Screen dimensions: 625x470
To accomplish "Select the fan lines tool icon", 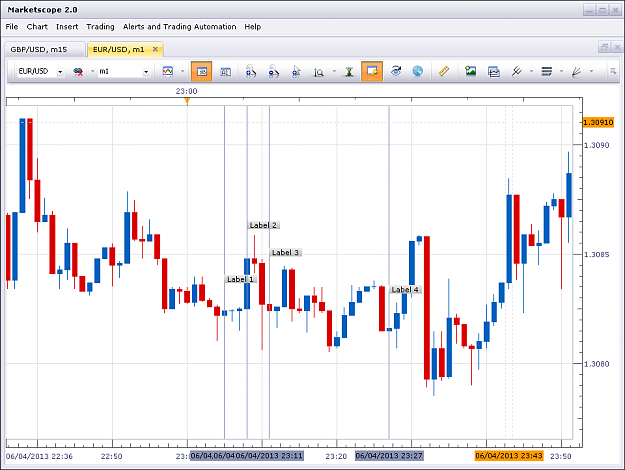I will point(576,72).
